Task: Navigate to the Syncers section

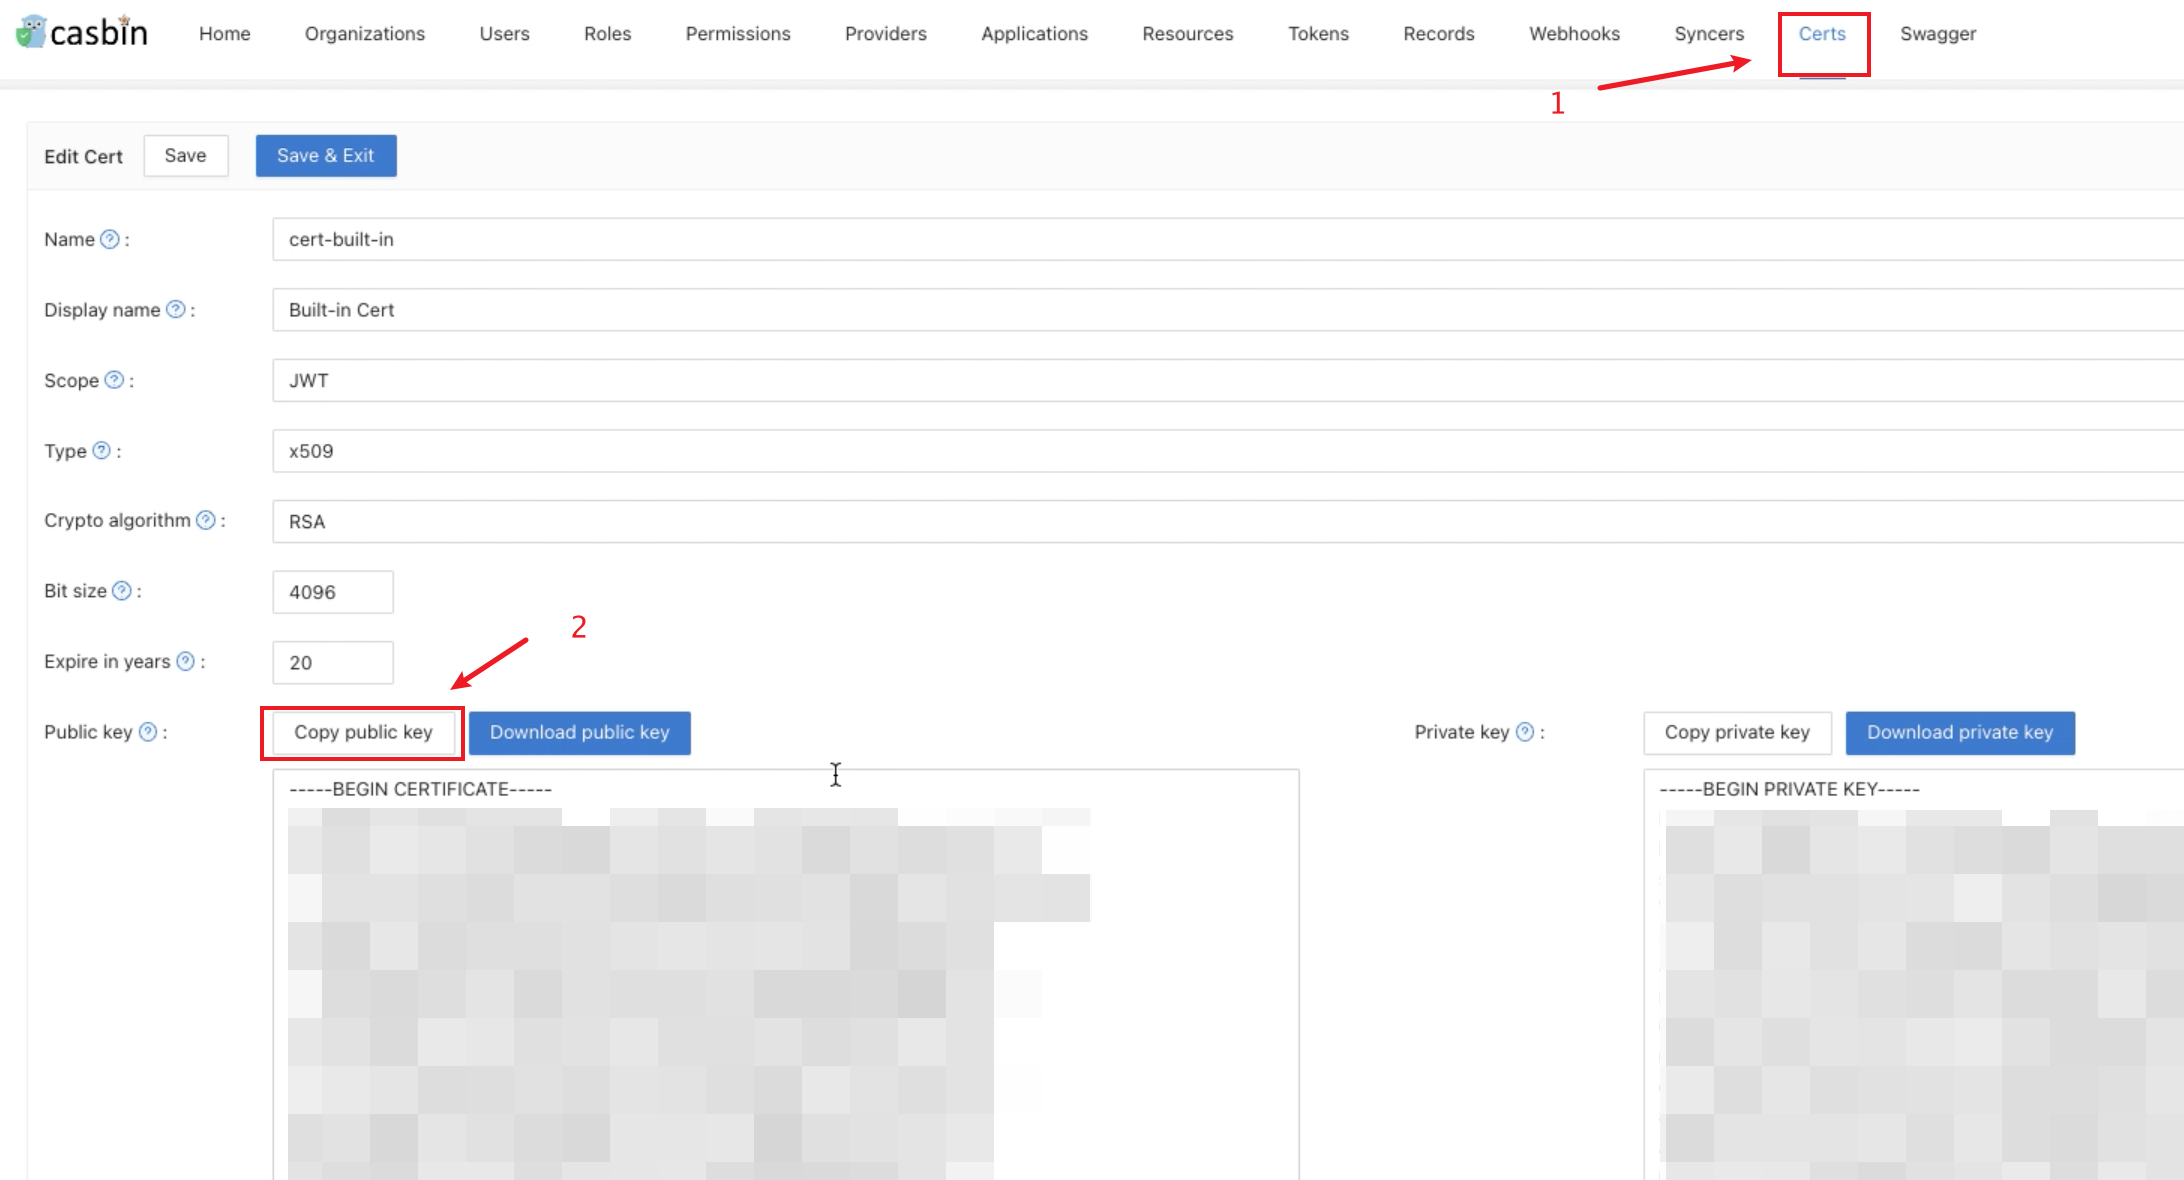Action: (x=1709, y=33)
